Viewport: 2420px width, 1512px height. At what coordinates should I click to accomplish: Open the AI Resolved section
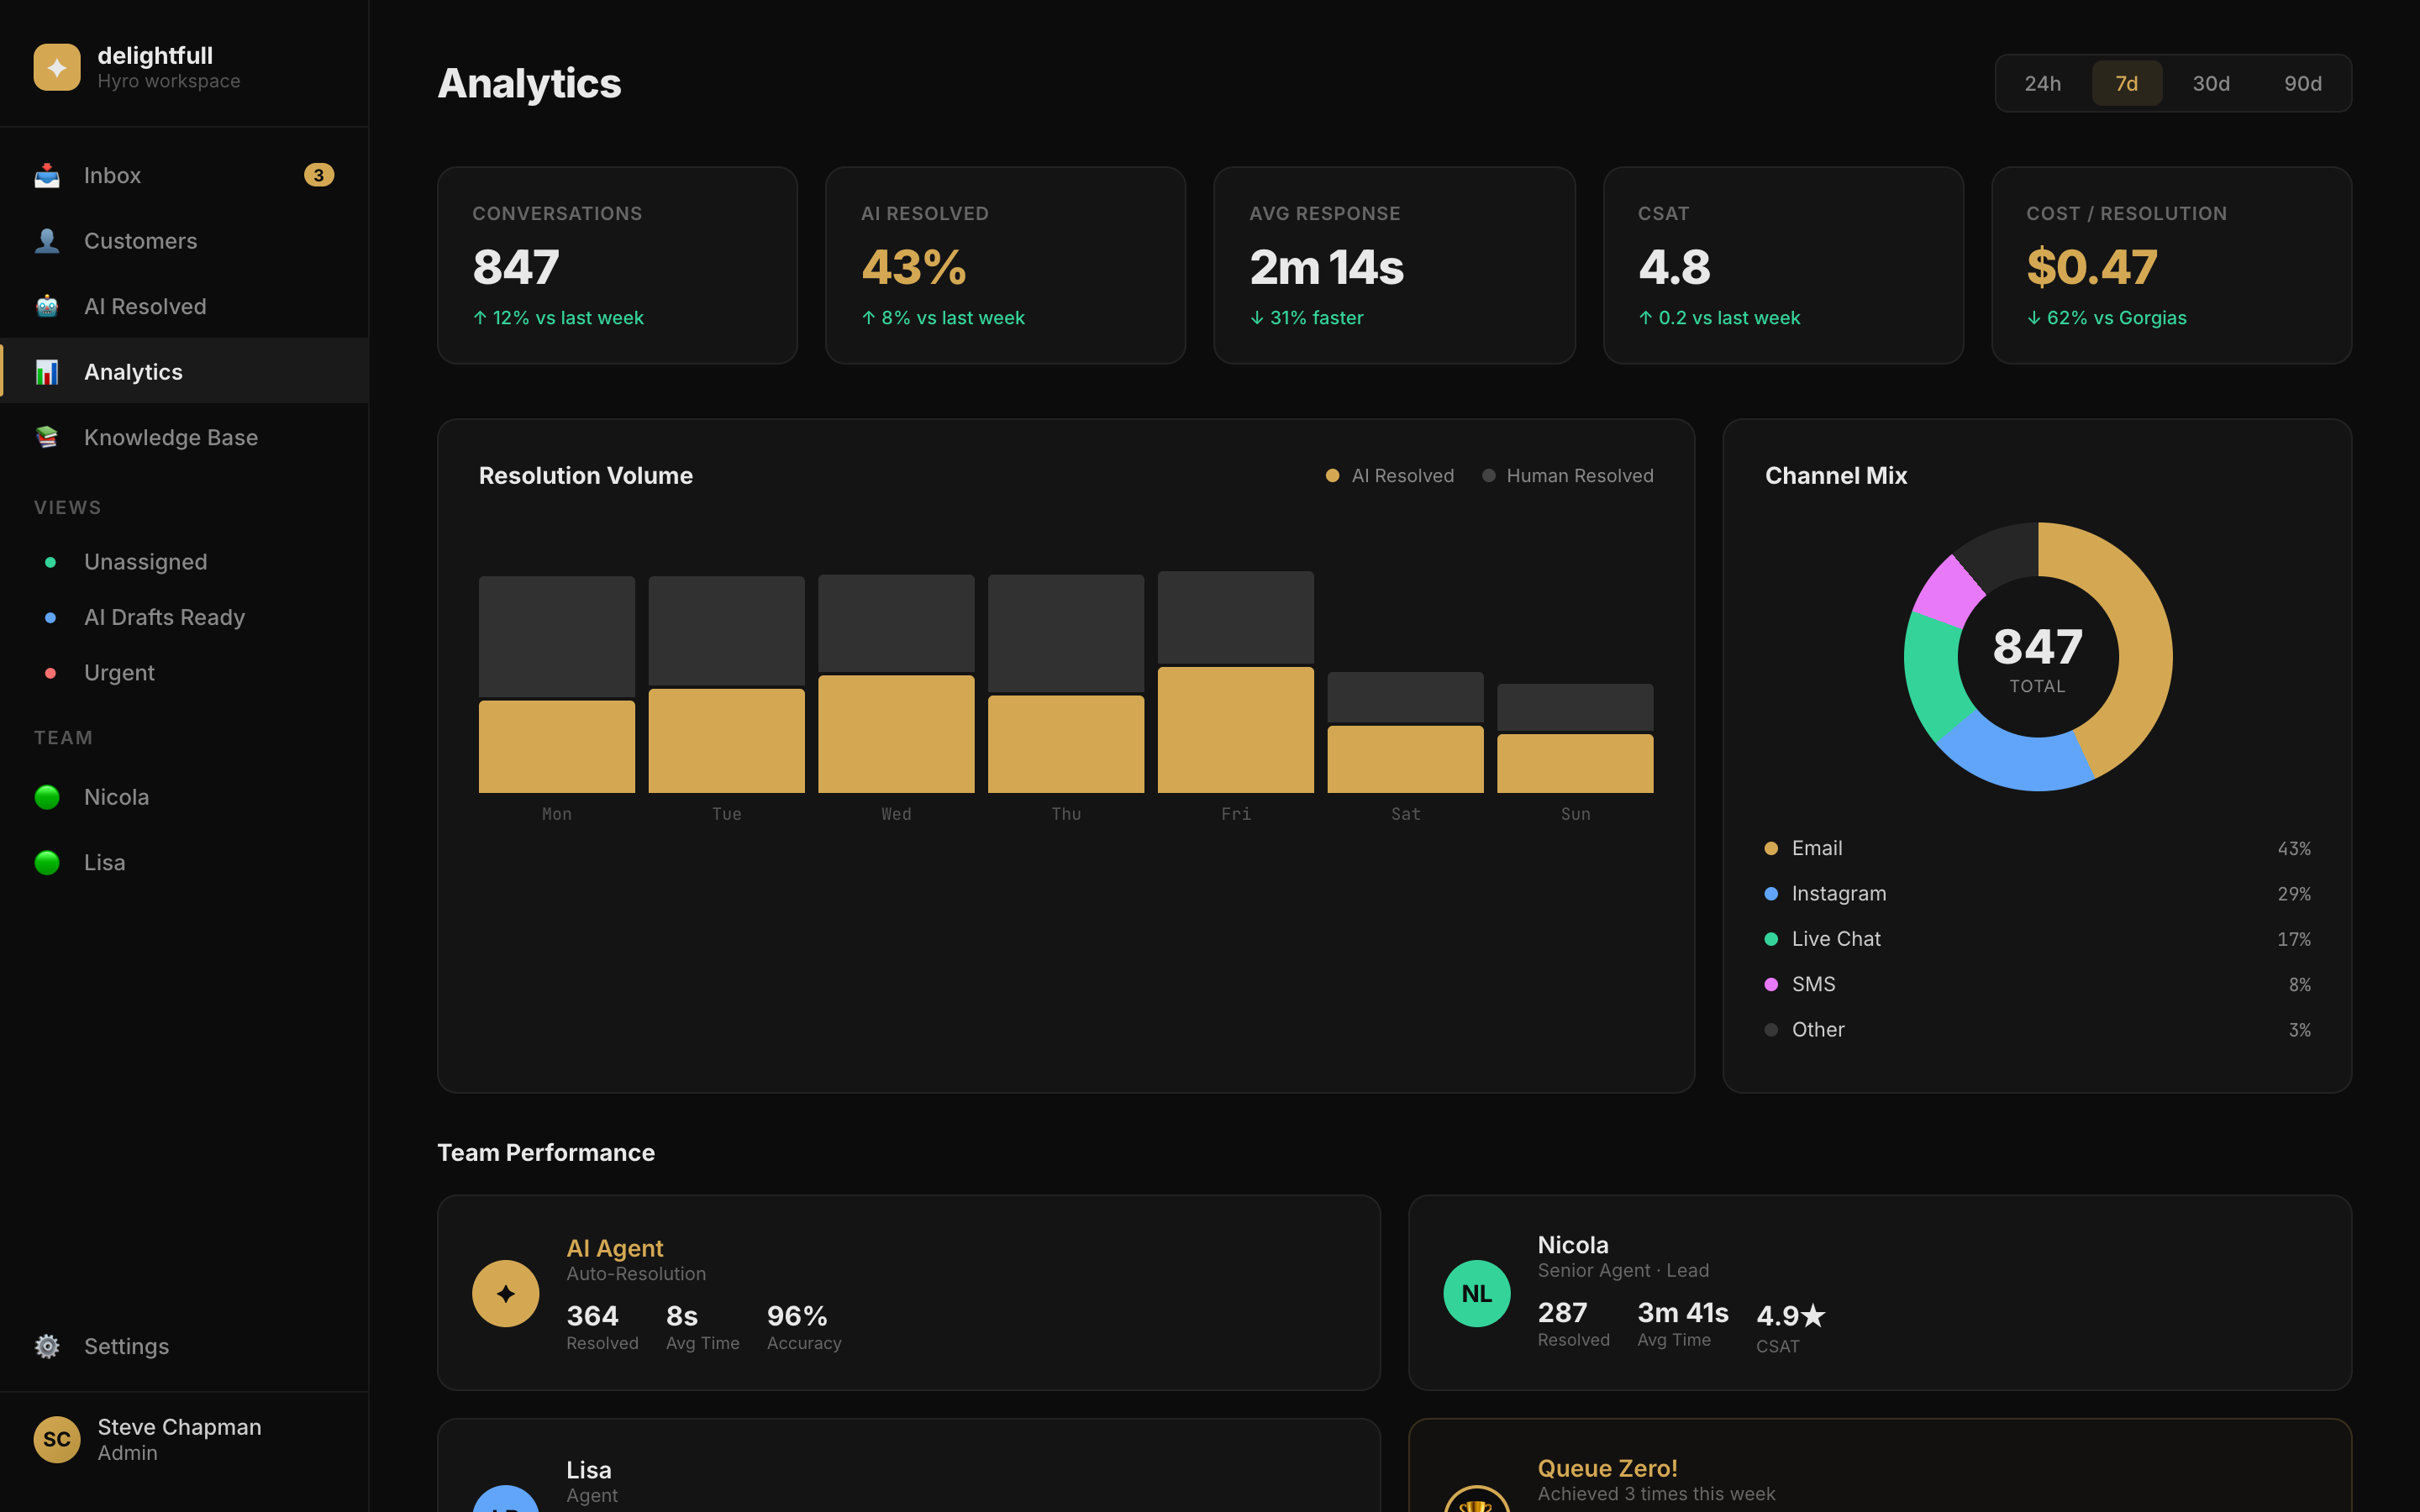tap(145, 306)
